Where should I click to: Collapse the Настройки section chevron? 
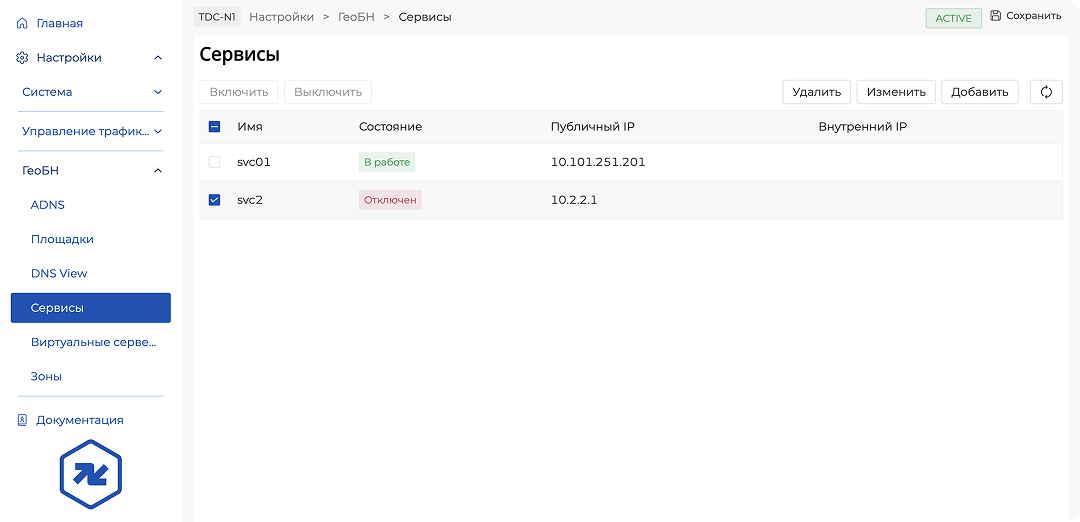tap(158, 58)
